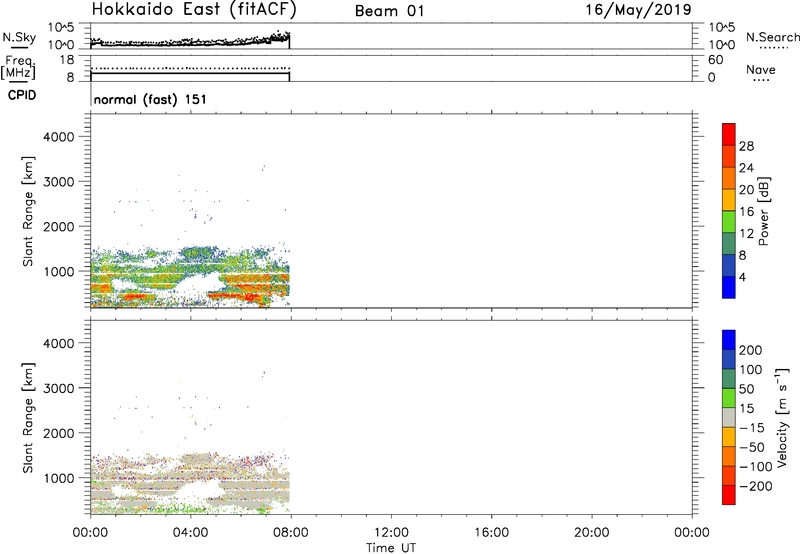
Task: Click power colorbar value '4'
Action: [742, 277]
